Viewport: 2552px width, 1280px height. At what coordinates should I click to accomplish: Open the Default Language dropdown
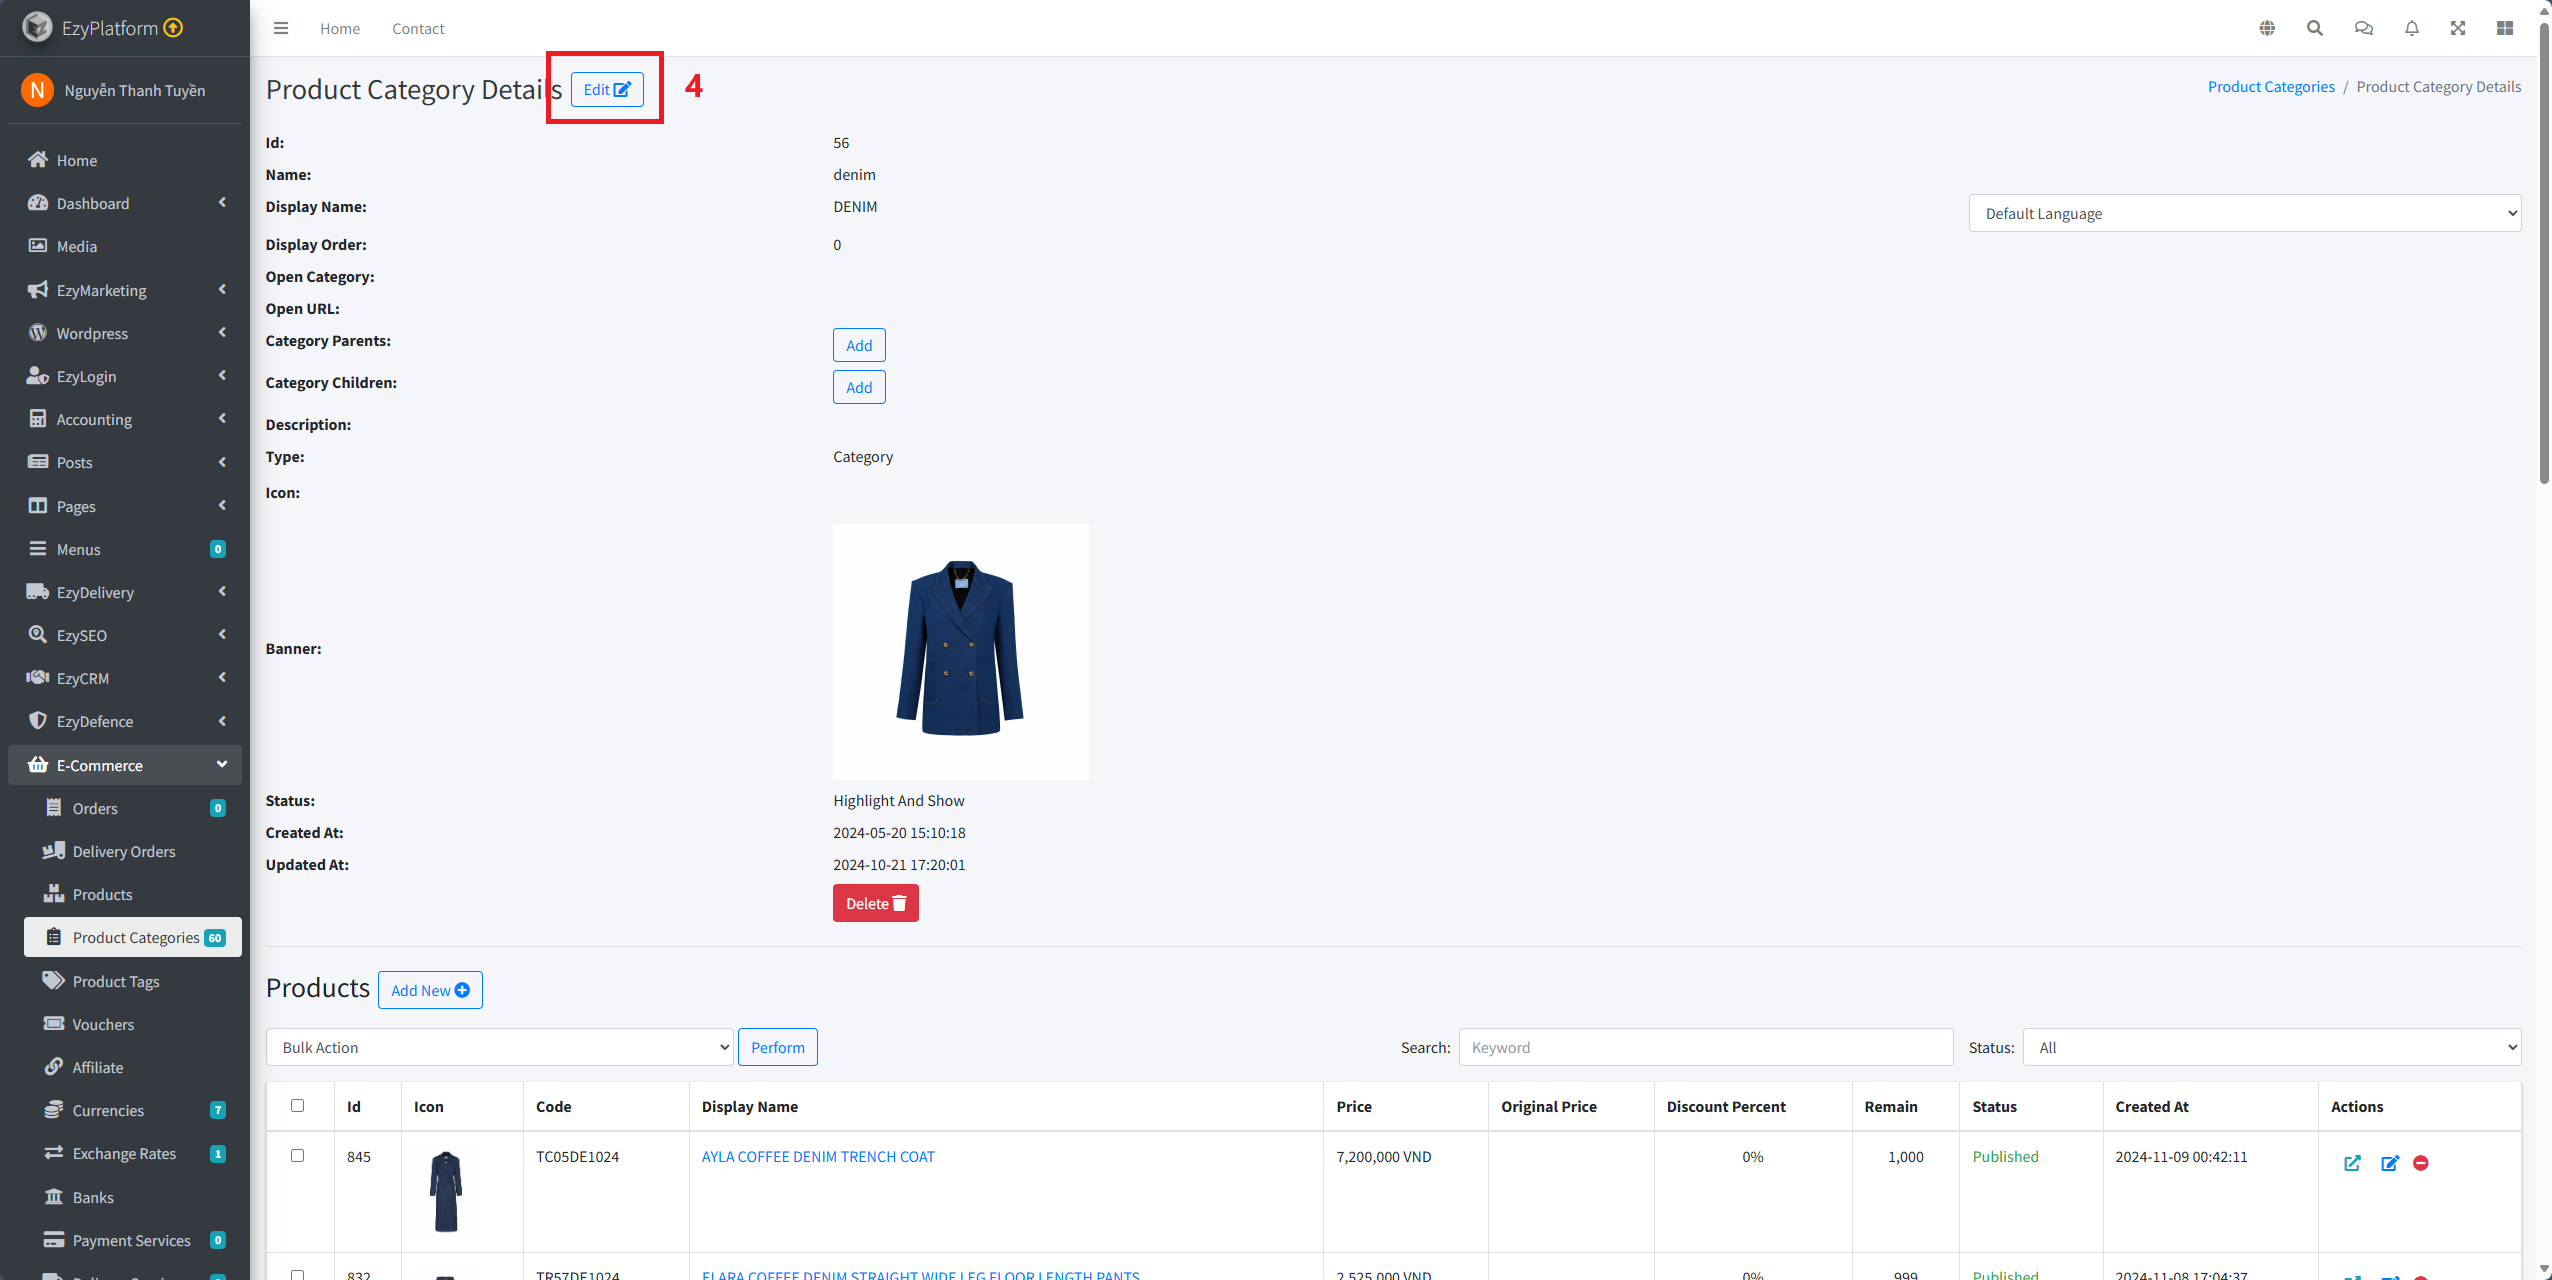pyautogui.click(x=2244, y=213)
